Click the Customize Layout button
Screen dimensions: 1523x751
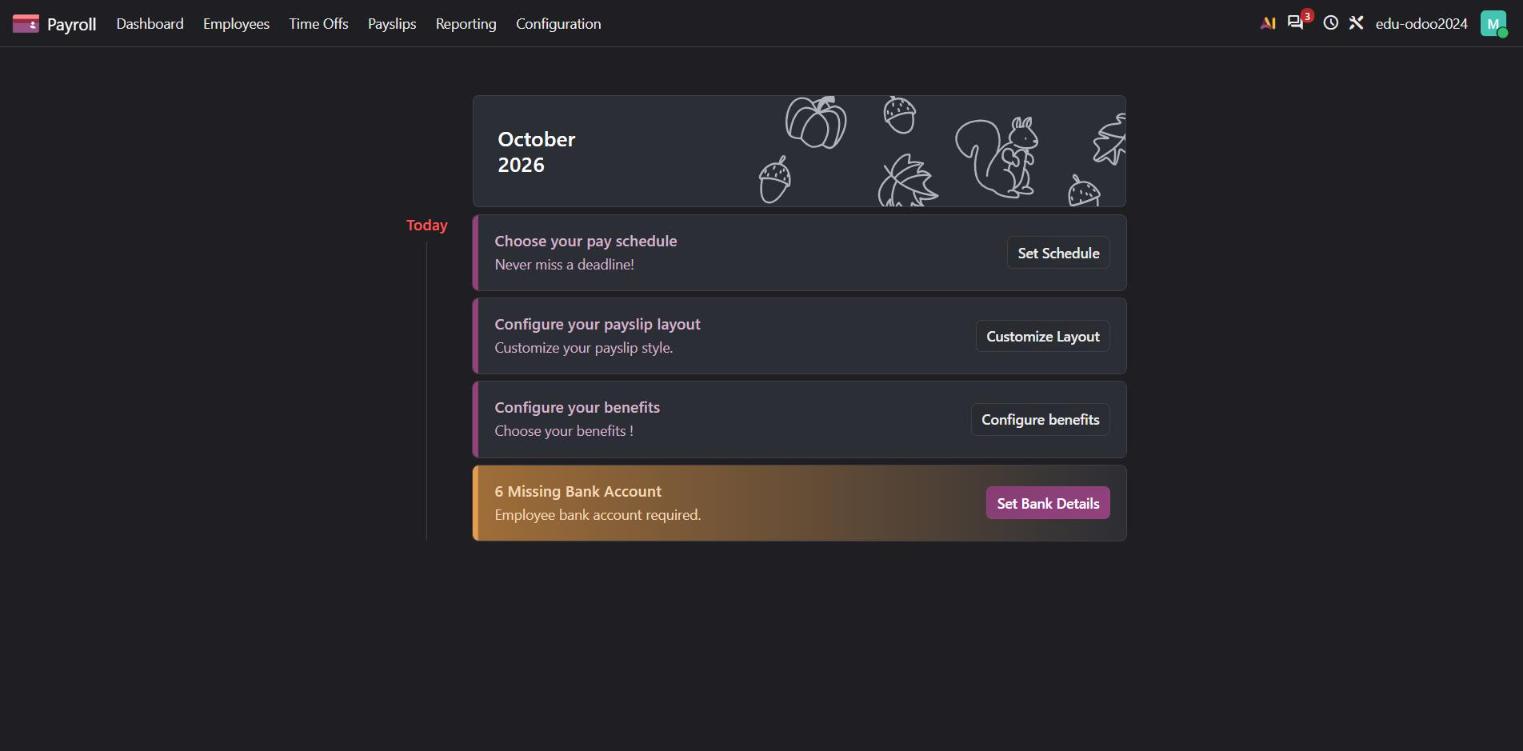1043,336
